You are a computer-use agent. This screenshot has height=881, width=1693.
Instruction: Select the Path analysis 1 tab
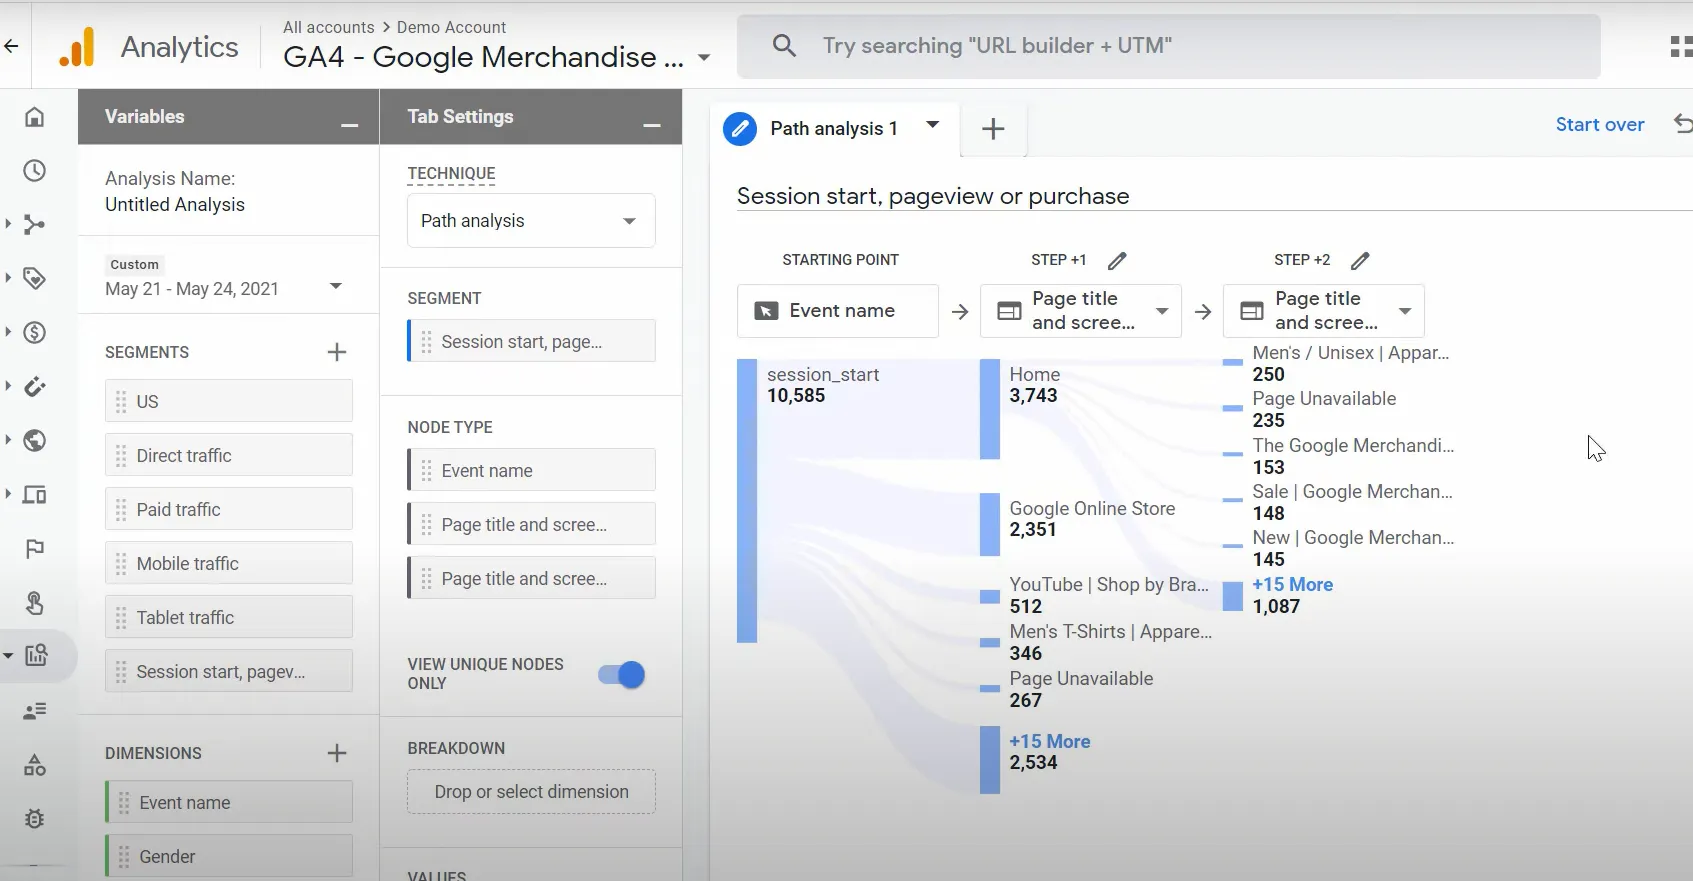click(833, 129)
